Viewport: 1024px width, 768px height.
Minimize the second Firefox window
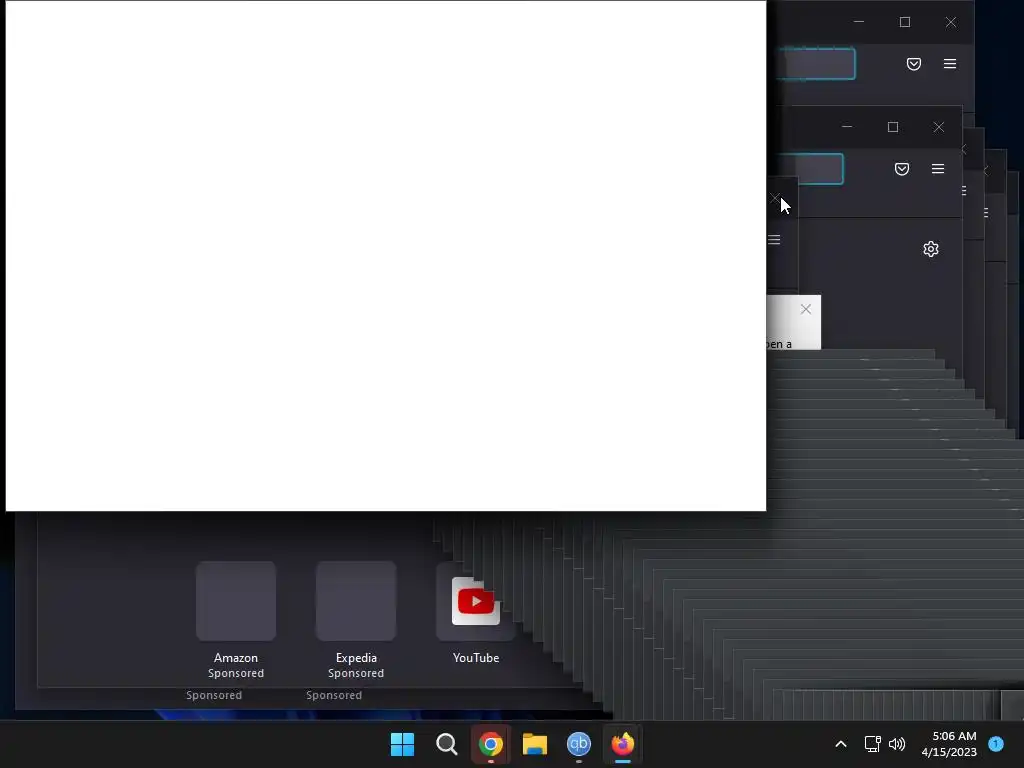click(x=847, y=127)
